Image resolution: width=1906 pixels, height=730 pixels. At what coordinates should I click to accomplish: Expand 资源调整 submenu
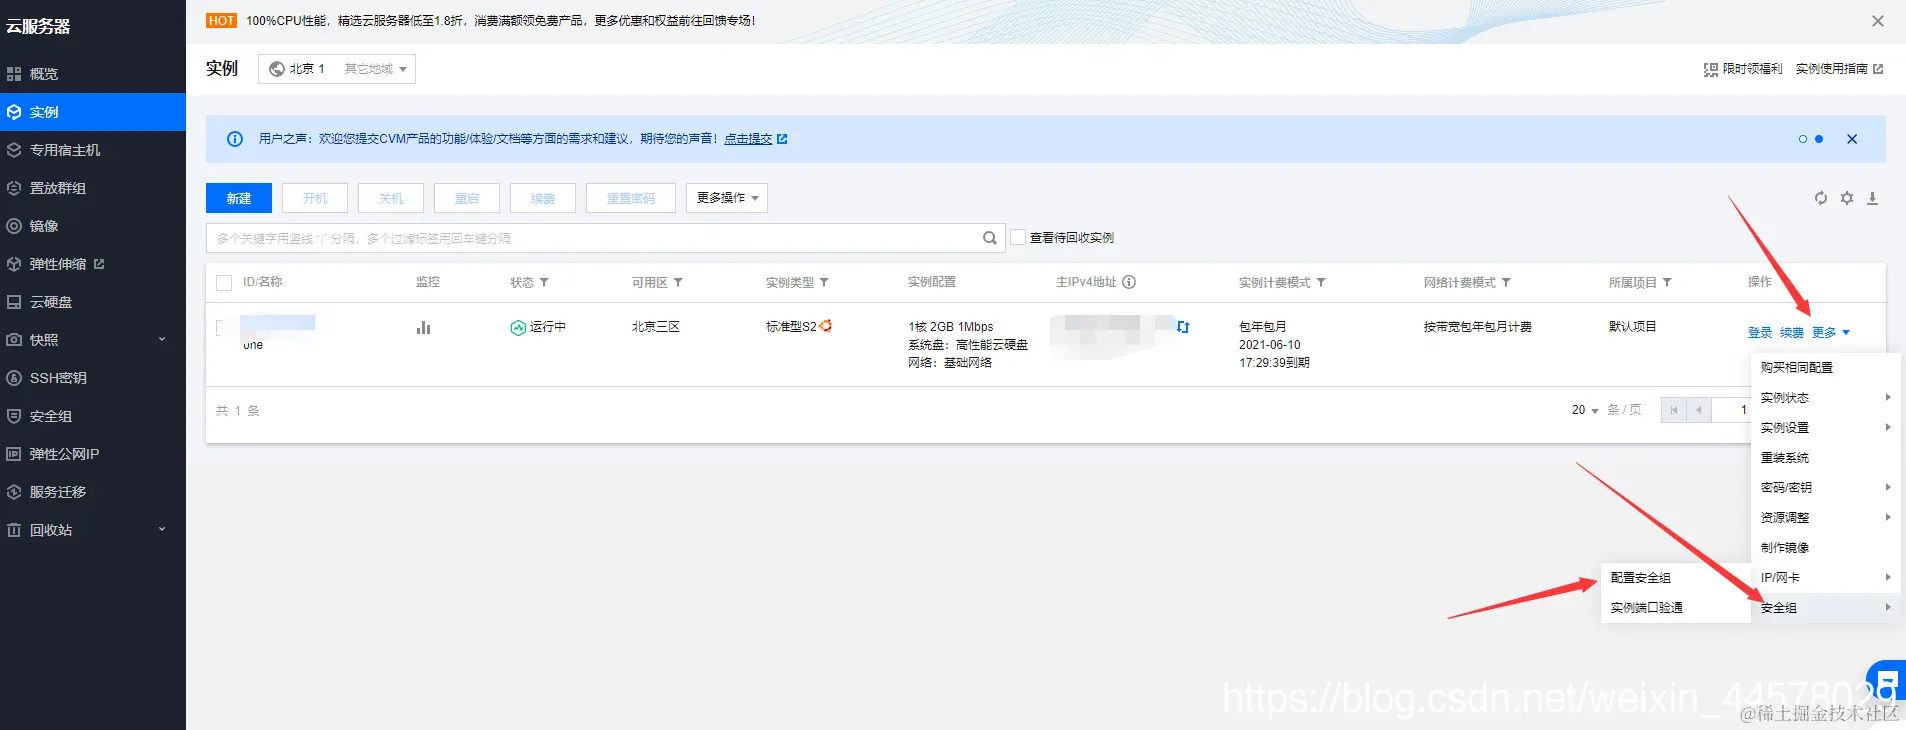(x=1825, y=518)
